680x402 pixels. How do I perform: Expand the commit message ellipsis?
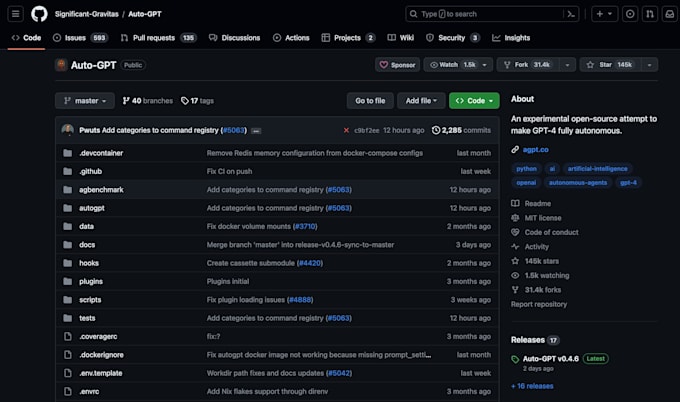click(x=257, y=130)
